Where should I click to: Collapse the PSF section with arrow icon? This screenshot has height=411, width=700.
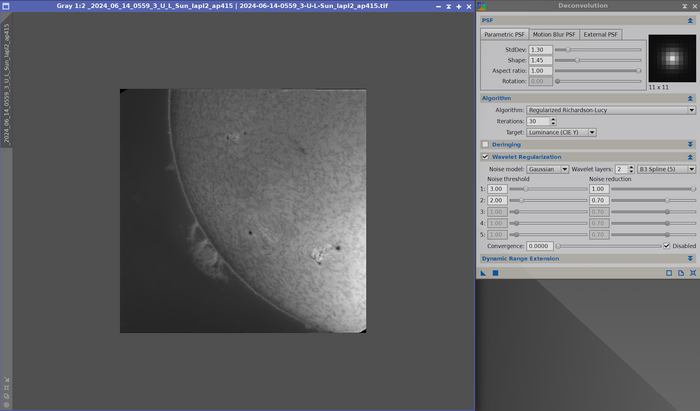690,19
